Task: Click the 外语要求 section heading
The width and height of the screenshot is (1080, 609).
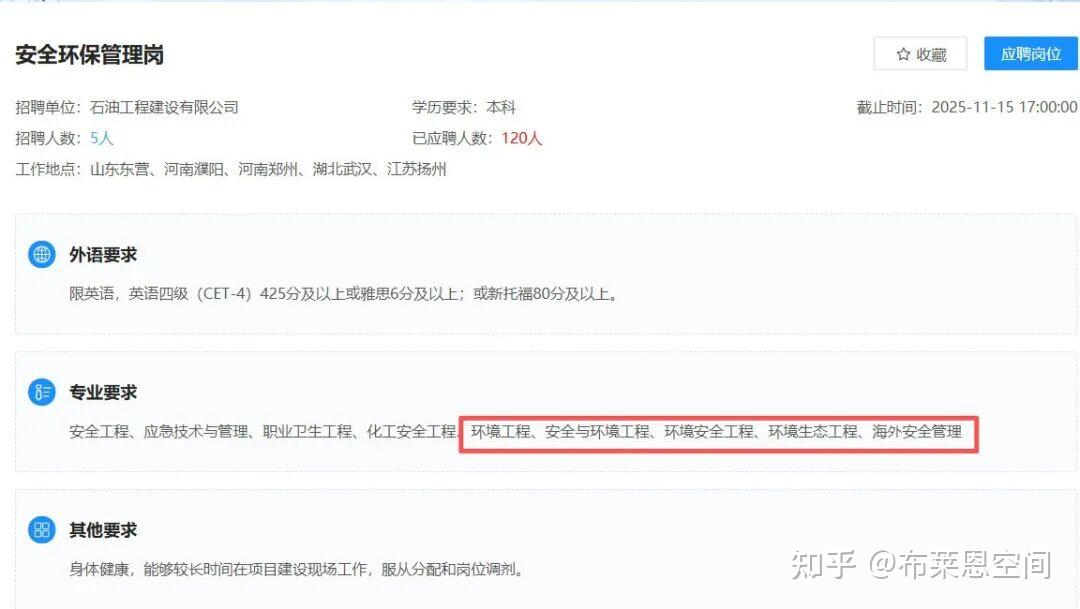Action: [103, 255]
